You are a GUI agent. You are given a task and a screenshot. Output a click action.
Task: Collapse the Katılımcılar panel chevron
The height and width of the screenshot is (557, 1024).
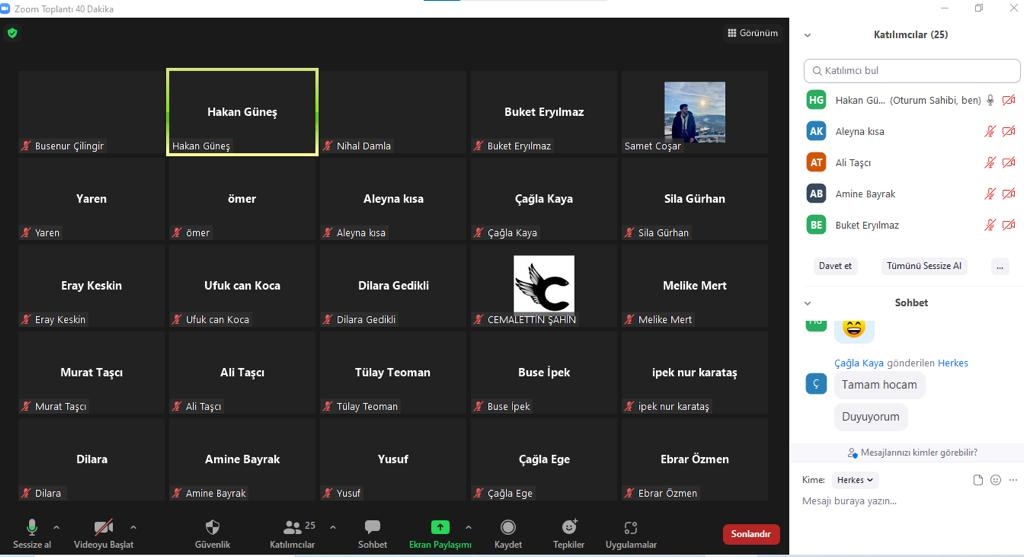808,35
